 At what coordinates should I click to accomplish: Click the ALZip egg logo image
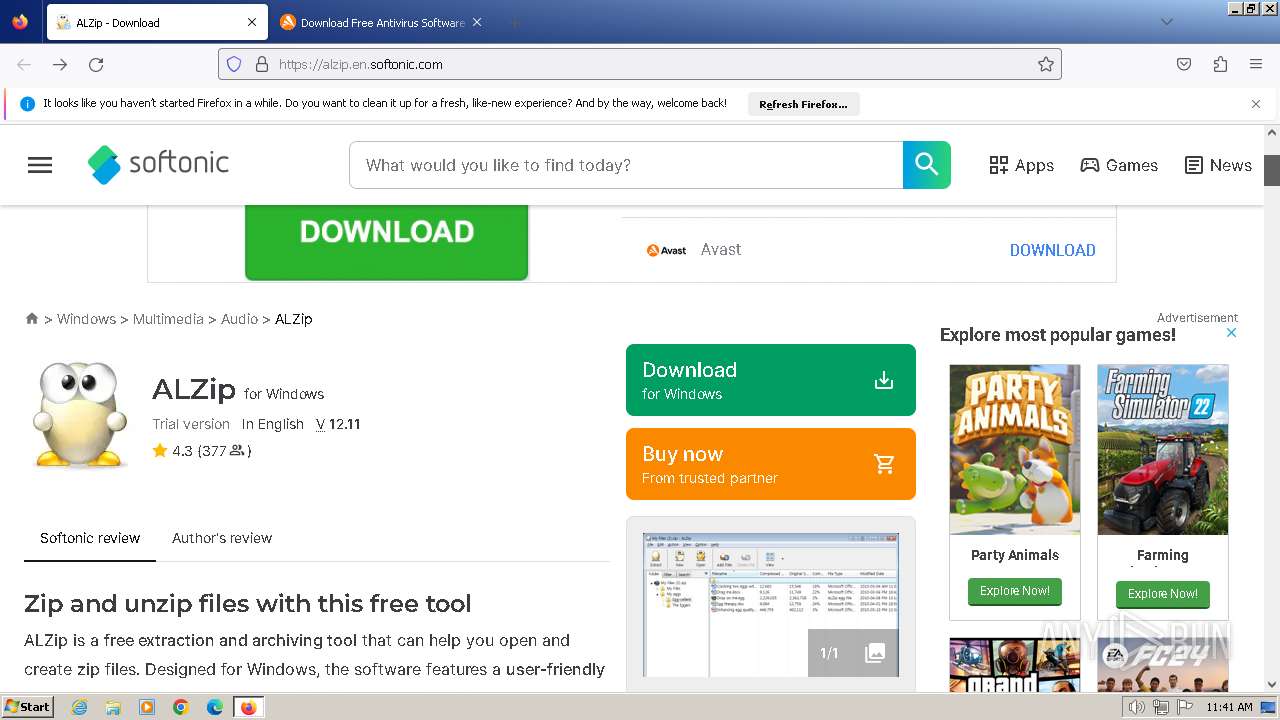click(80, 415)
